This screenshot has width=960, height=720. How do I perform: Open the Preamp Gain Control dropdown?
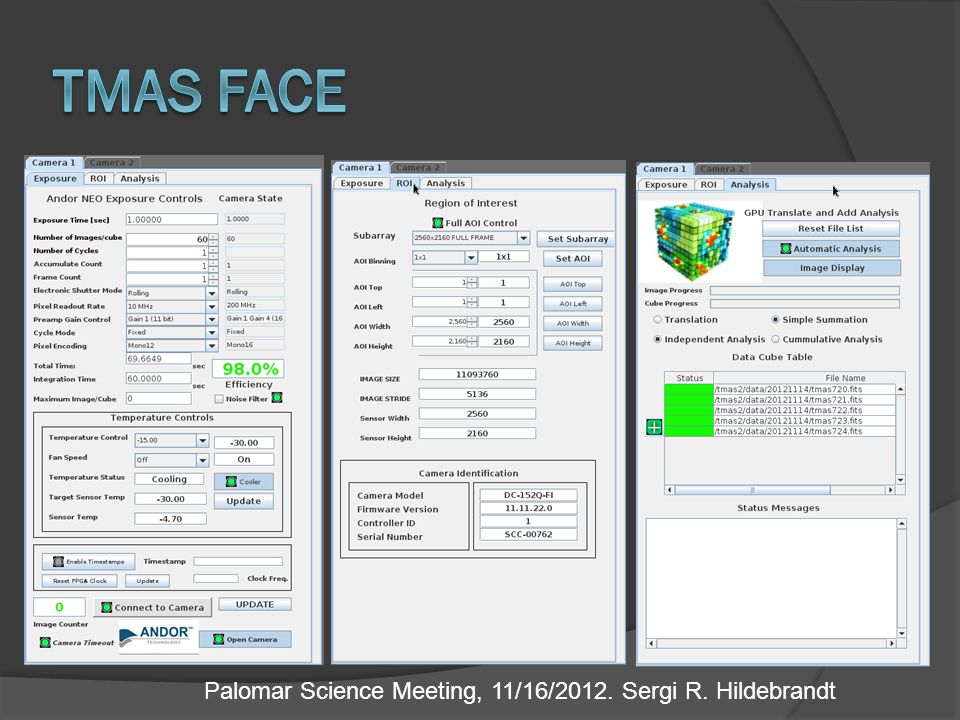(212, 320)
